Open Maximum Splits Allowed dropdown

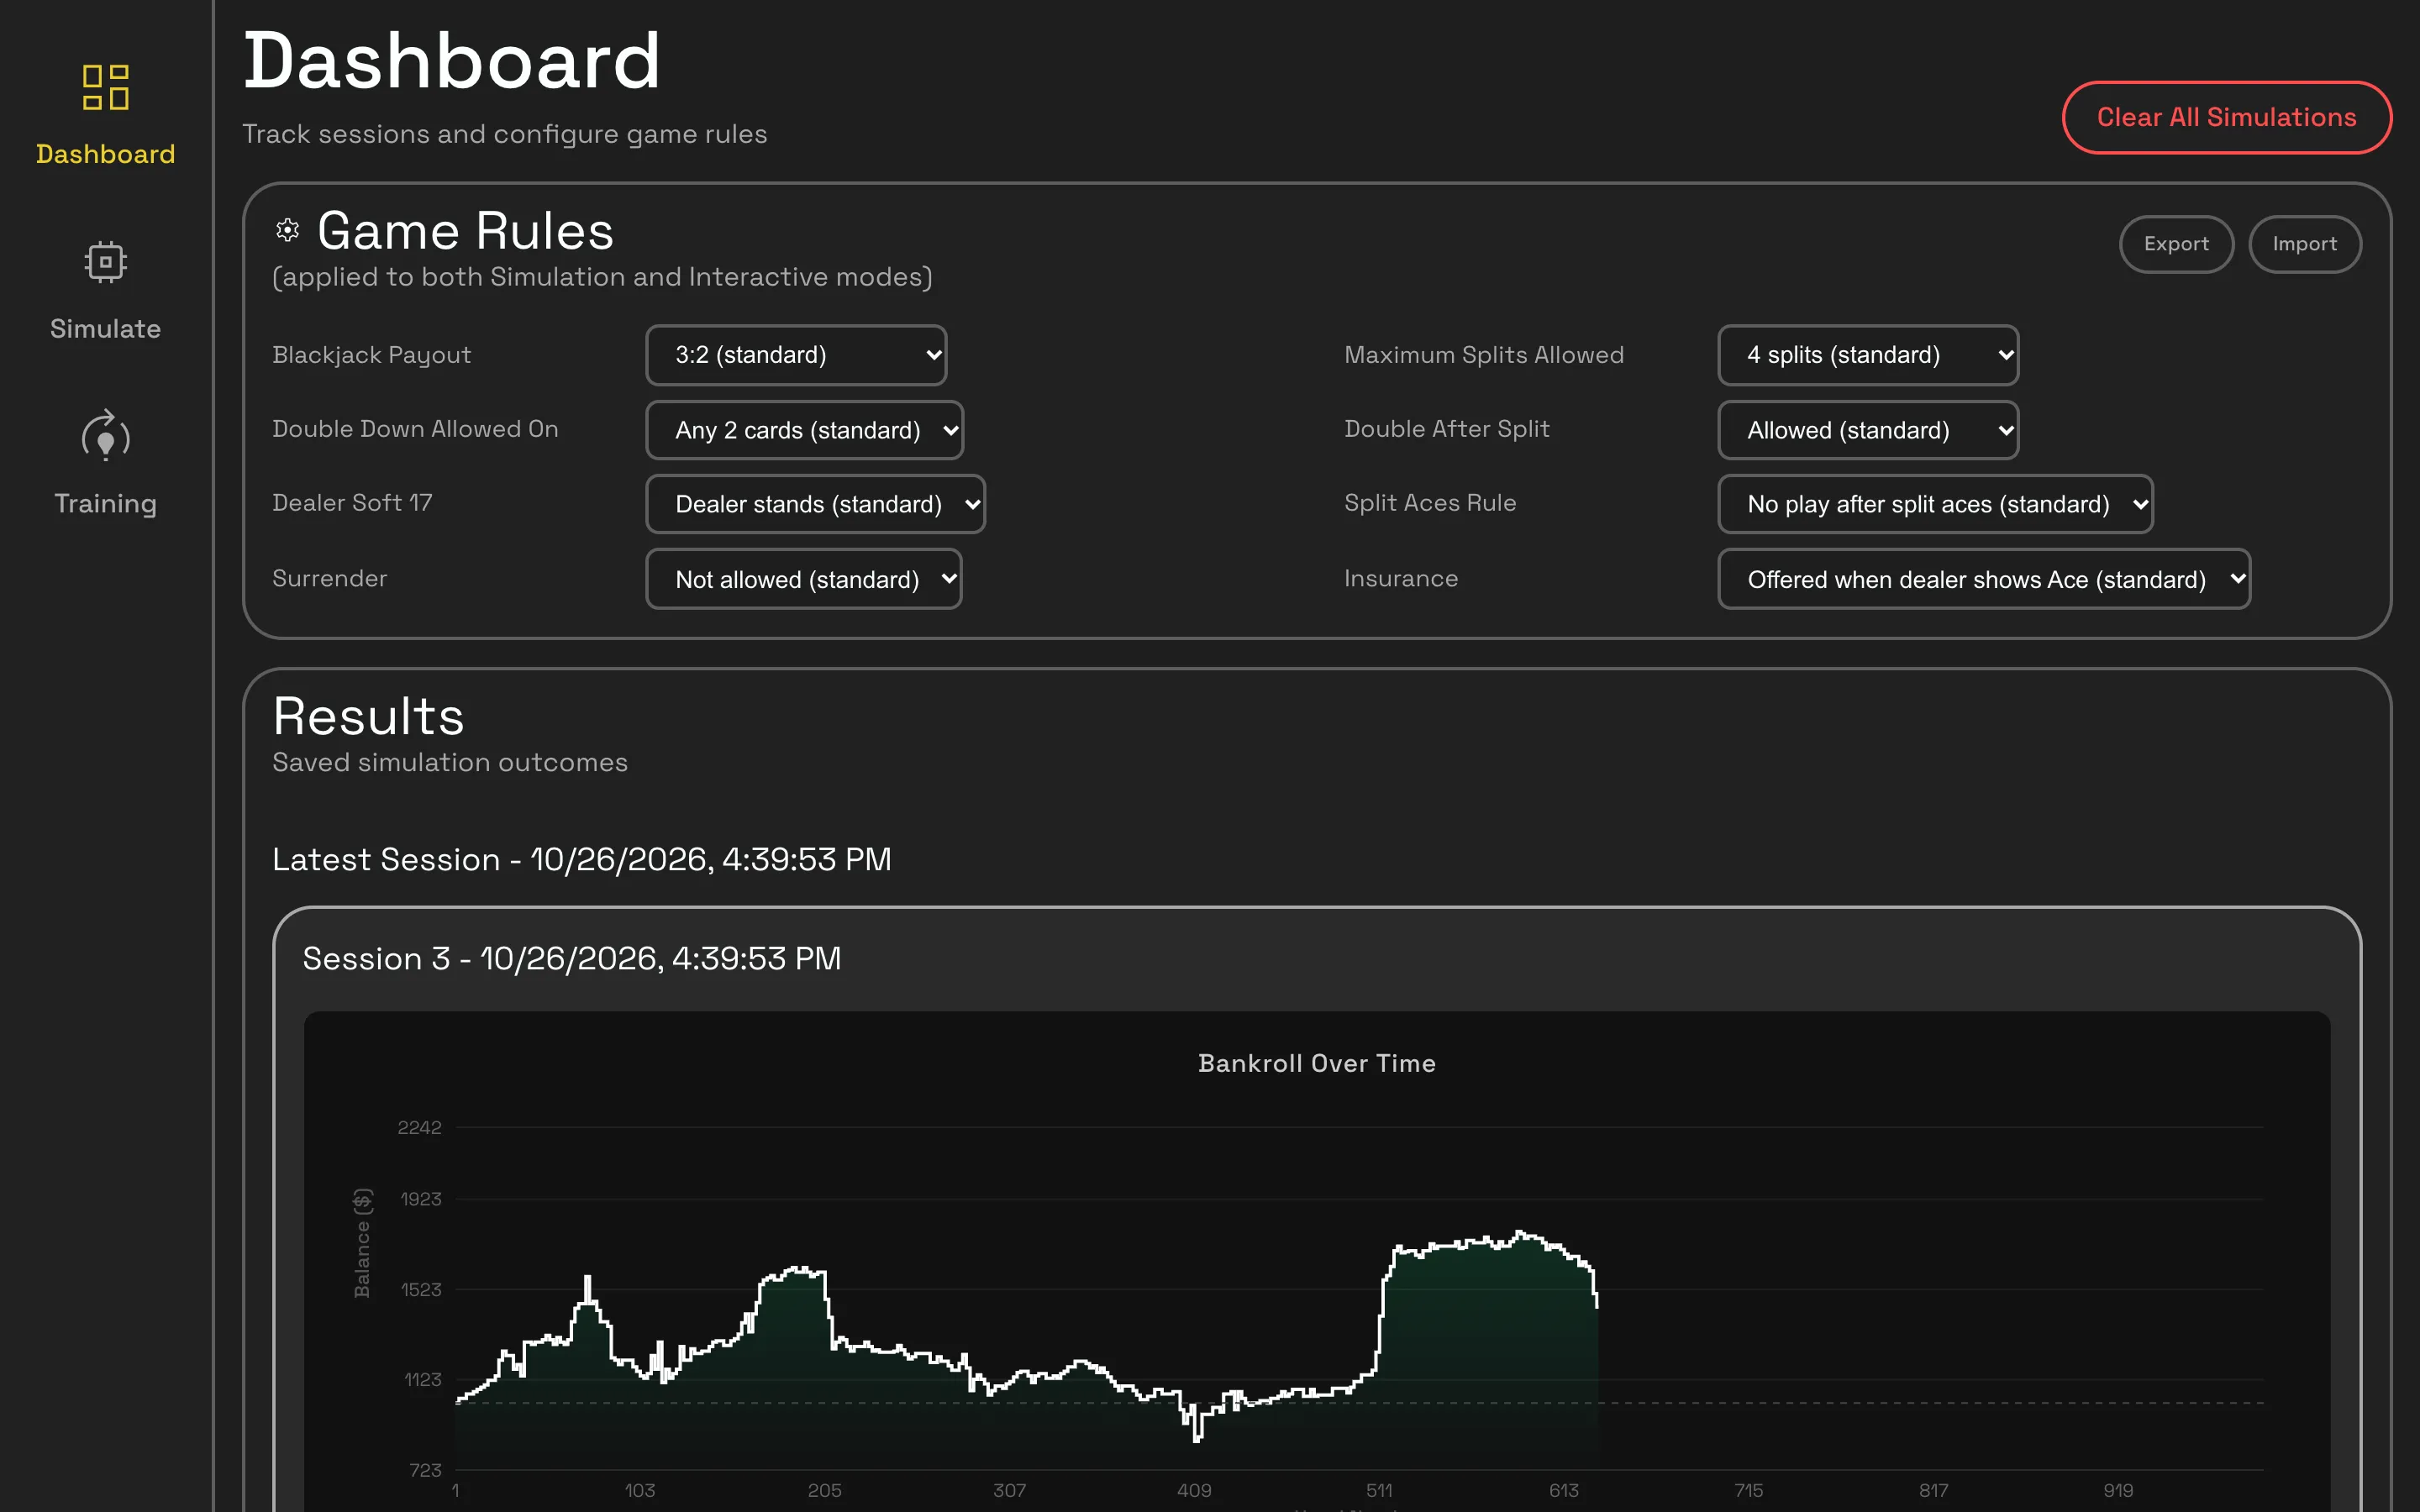(1868, 355)
